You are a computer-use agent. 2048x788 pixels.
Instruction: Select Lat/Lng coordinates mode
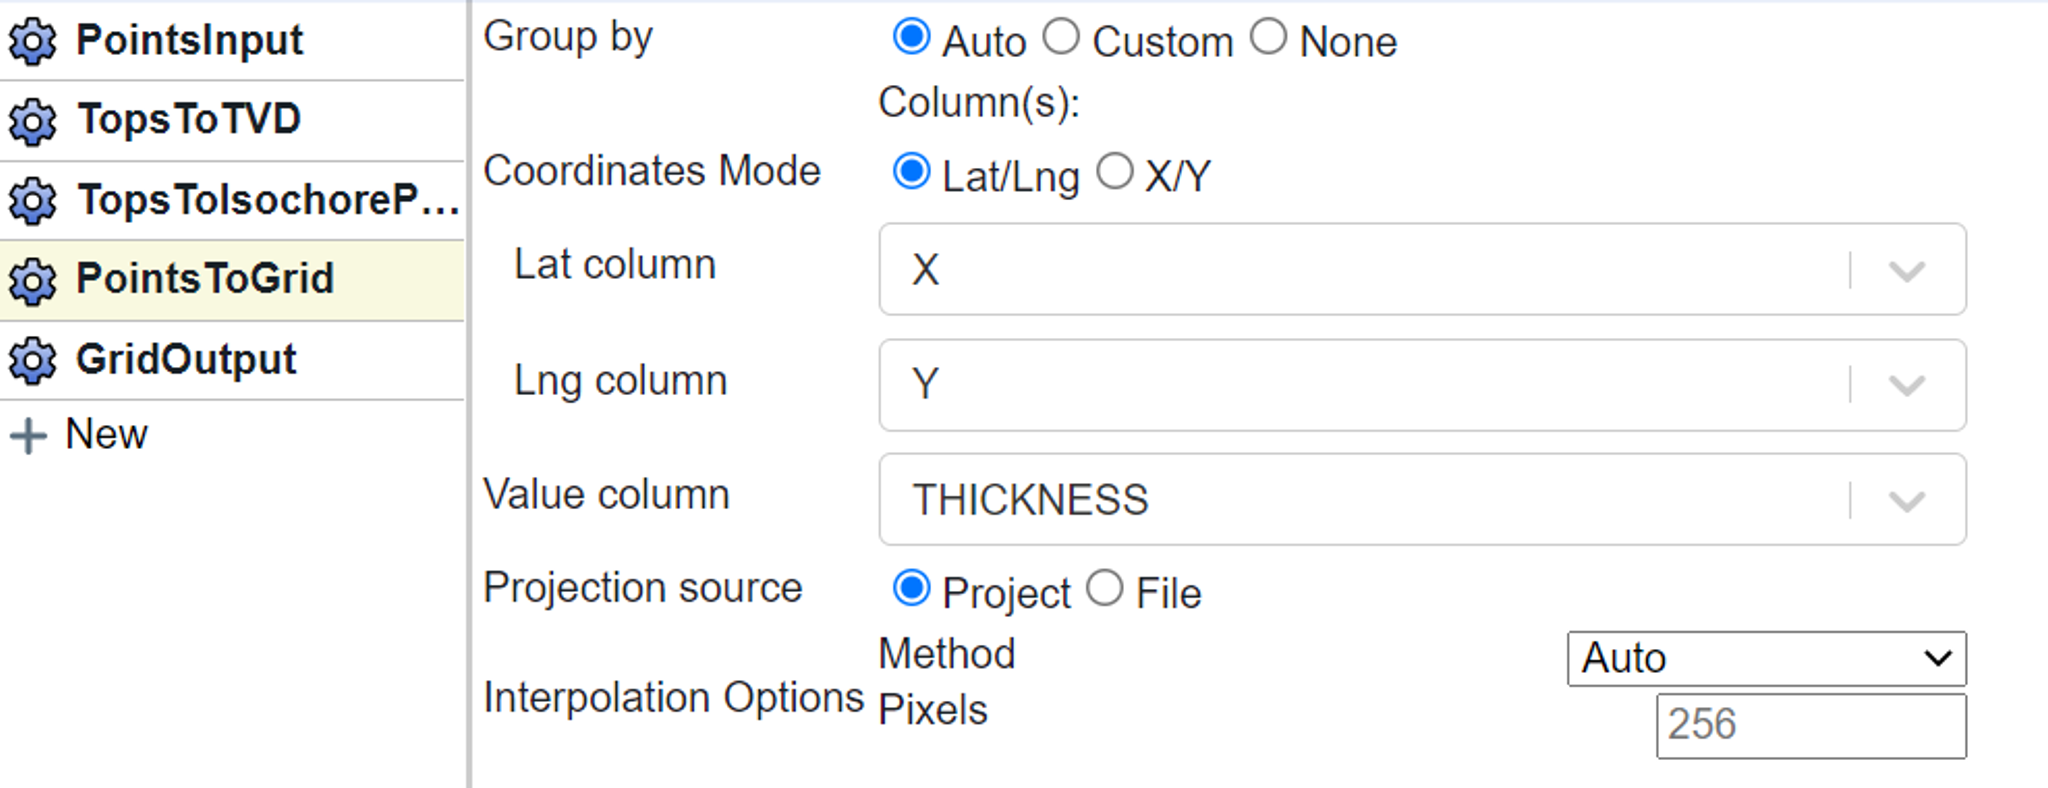click(x=911, y=172)
